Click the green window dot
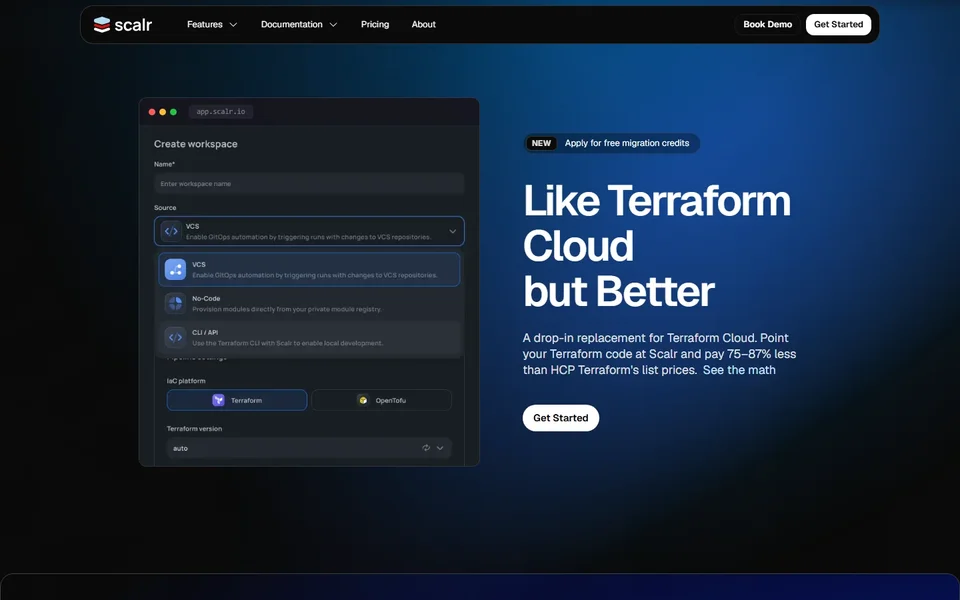This screenshot has height=600, width=960. point(173,112)
